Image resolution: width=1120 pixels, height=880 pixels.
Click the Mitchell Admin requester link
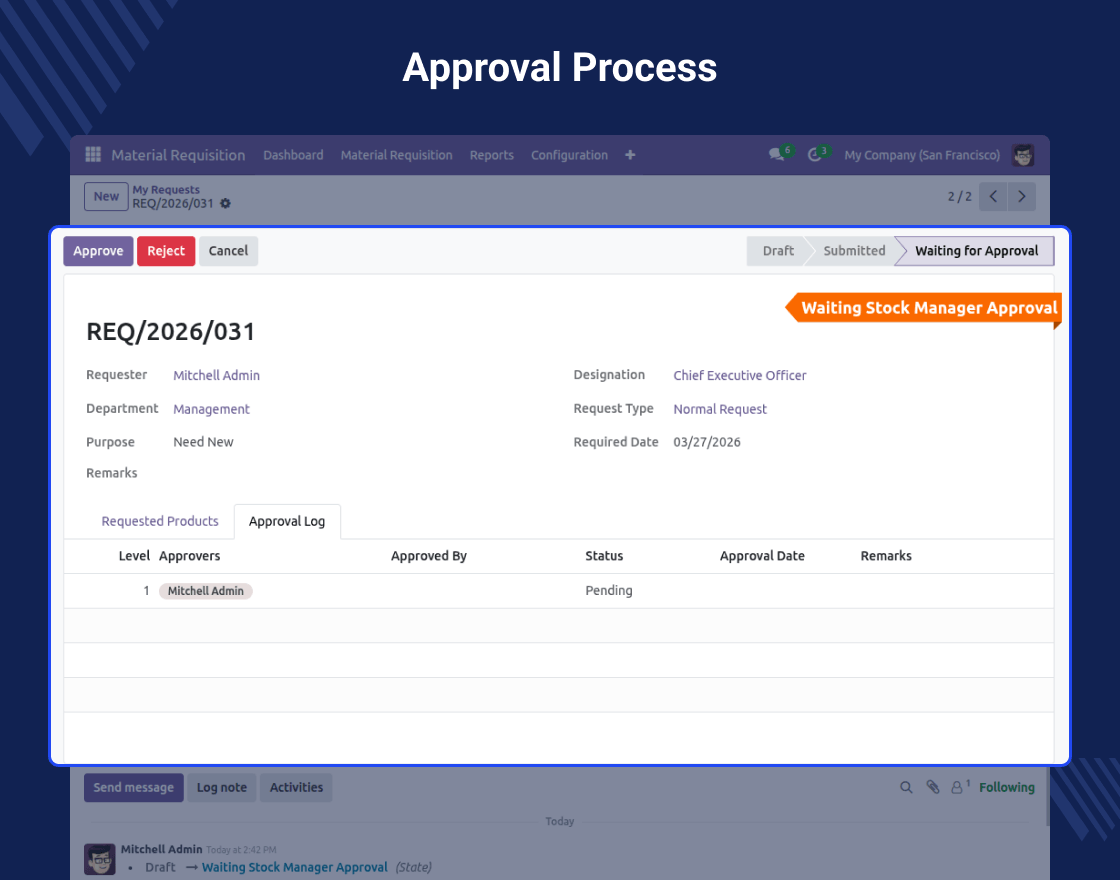pyautogui.click(x=216, y=376)
